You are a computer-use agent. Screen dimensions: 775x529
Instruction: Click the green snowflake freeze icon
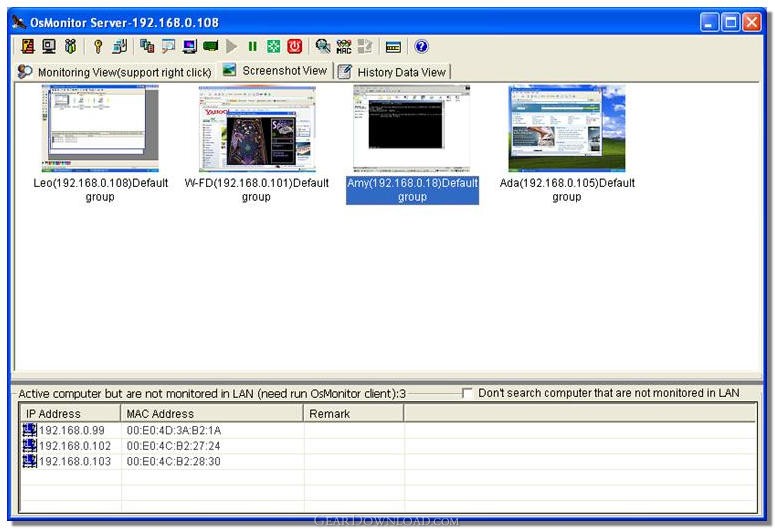pyautogui.click(x=273, y=46)
